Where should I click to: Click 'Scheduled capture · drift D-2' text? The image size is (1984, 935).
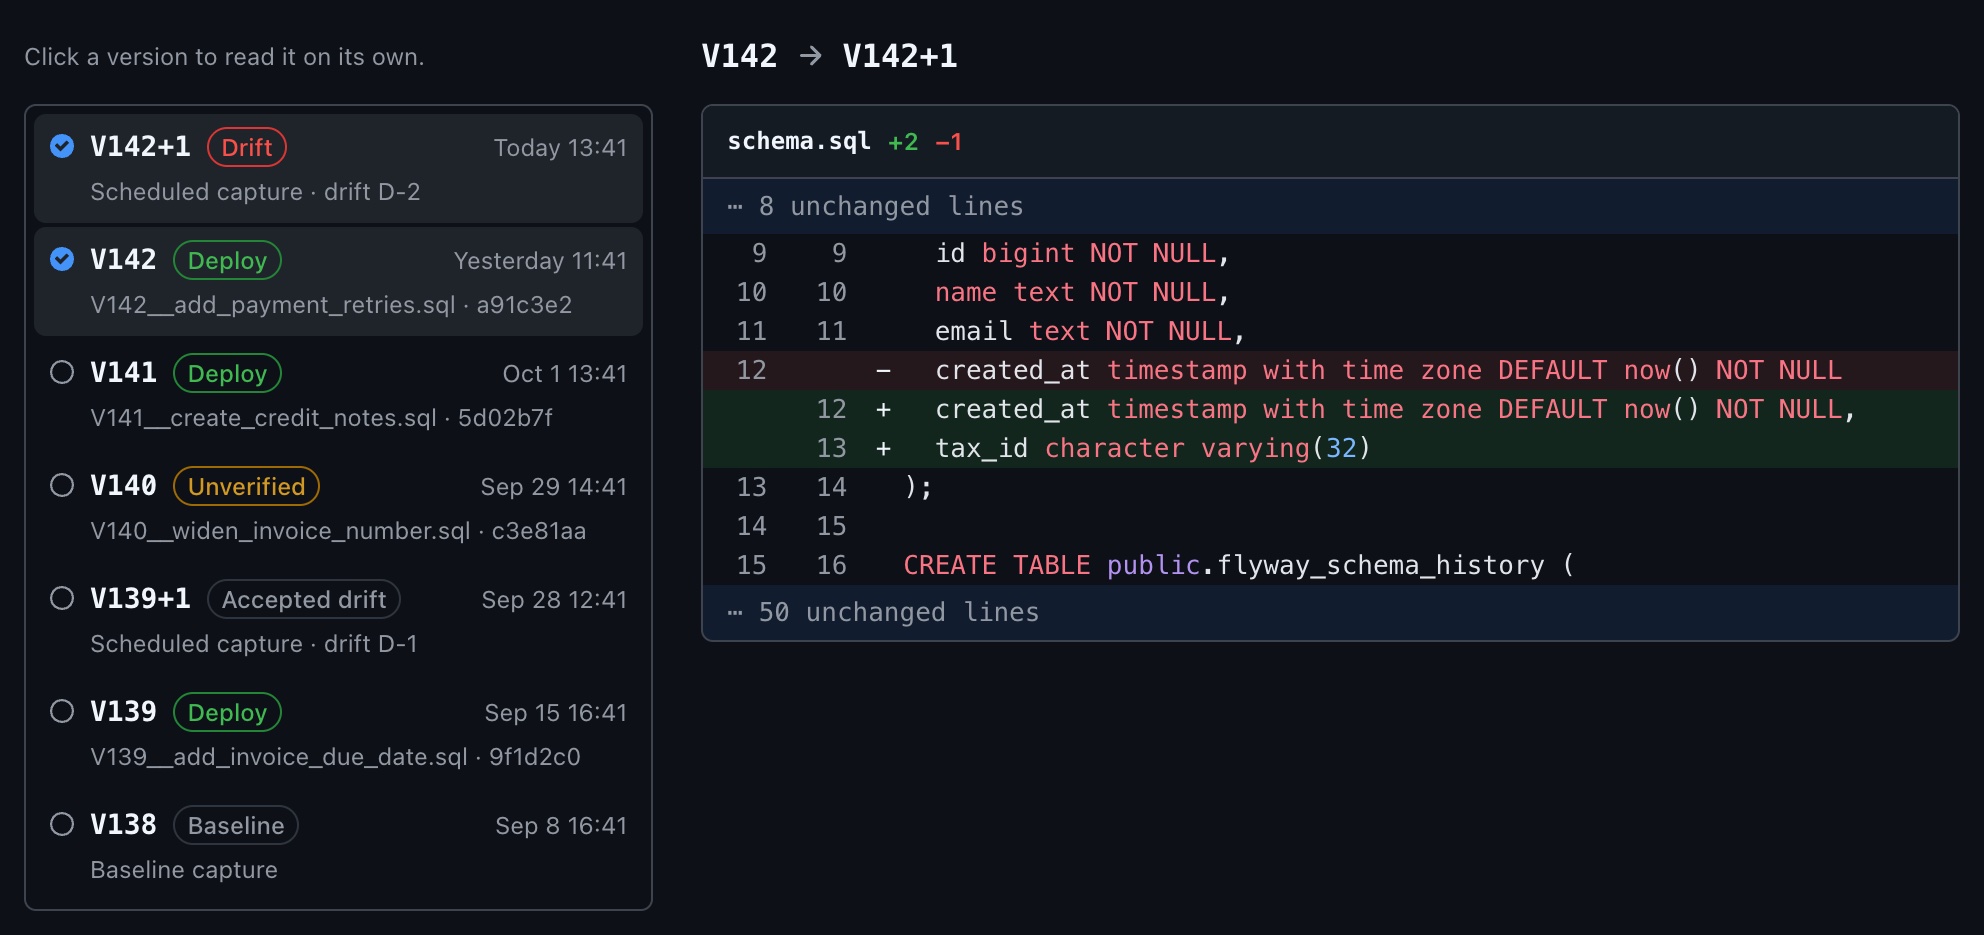click(255, 192)
